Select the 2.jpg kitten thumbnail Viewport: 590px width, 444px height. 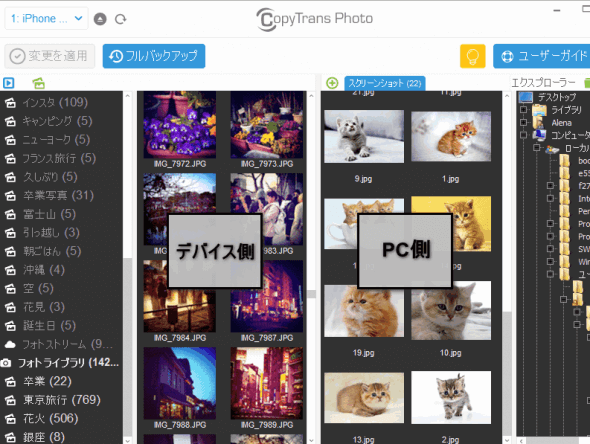tap(451, 397)
